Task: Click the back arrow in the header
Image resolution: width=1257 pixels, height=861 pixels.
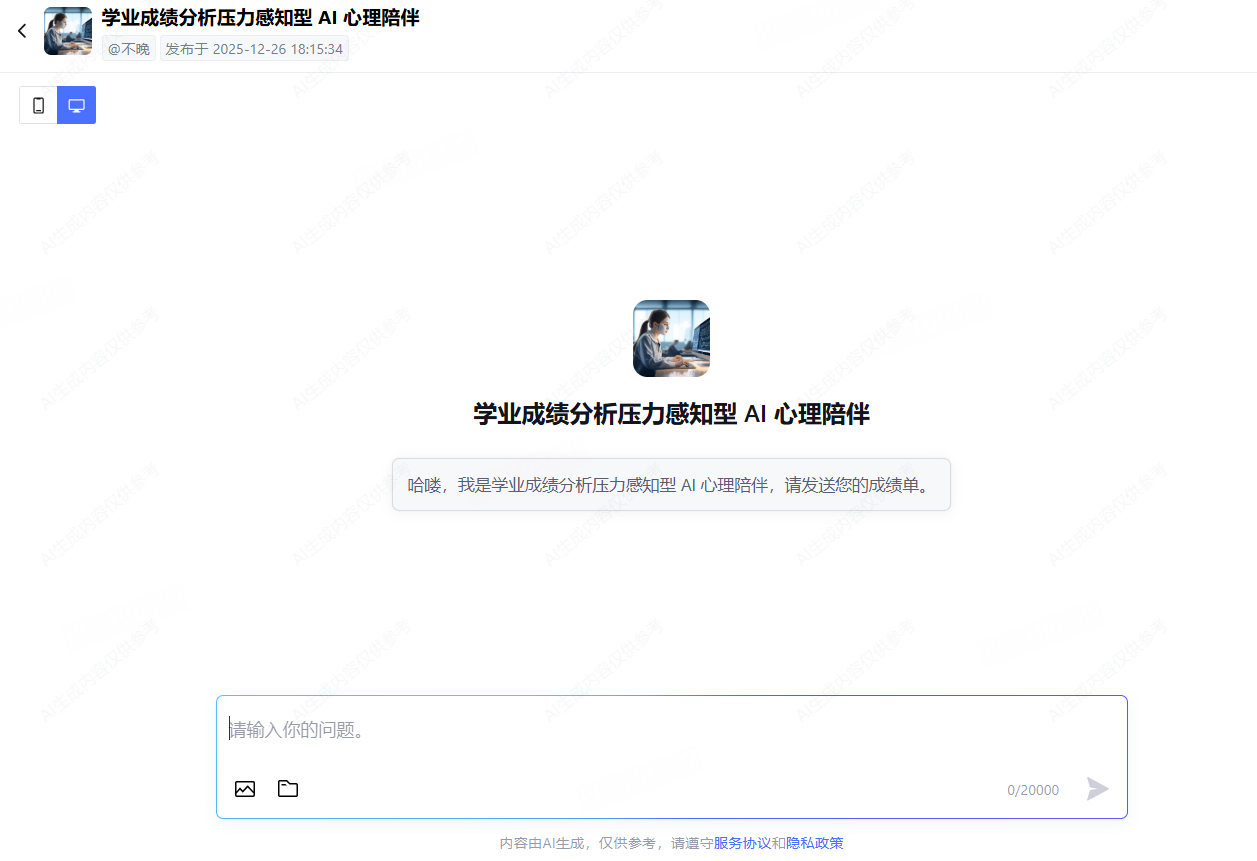Action: [x=22, y=30]
